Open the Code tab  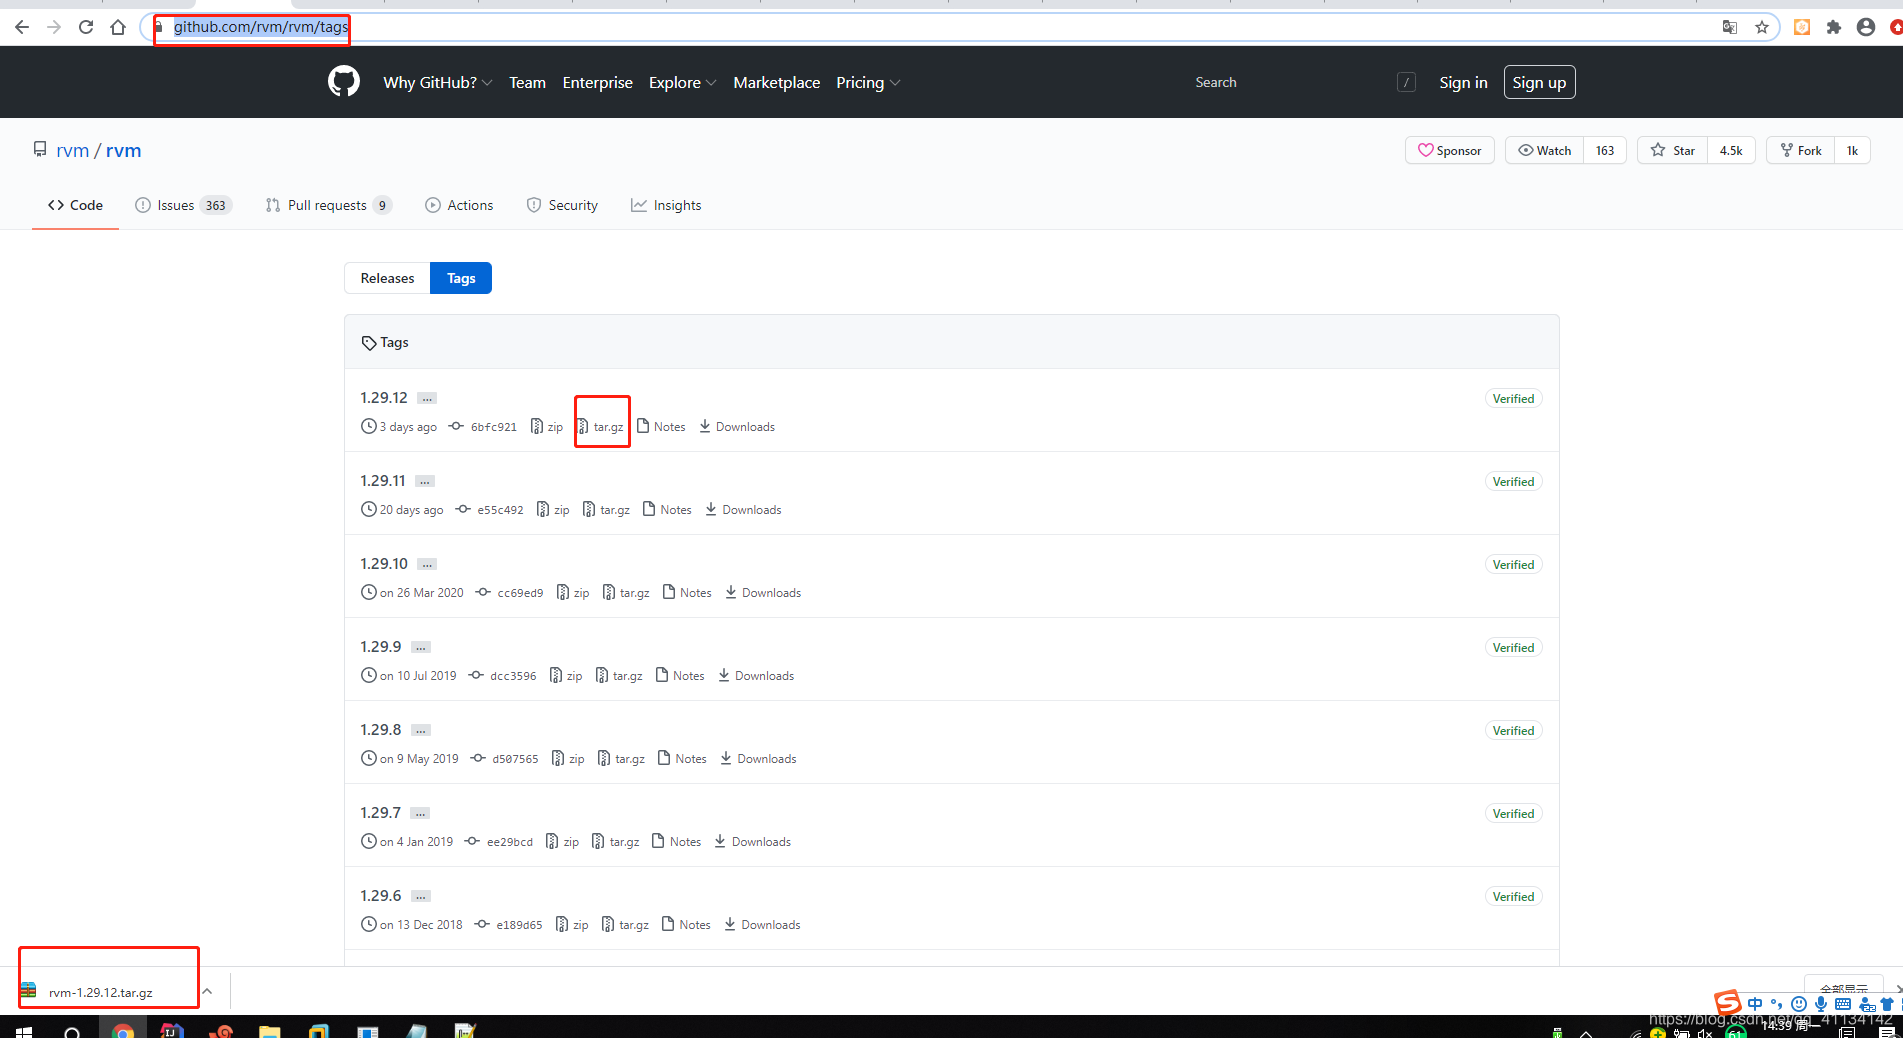tap(75, 205)
